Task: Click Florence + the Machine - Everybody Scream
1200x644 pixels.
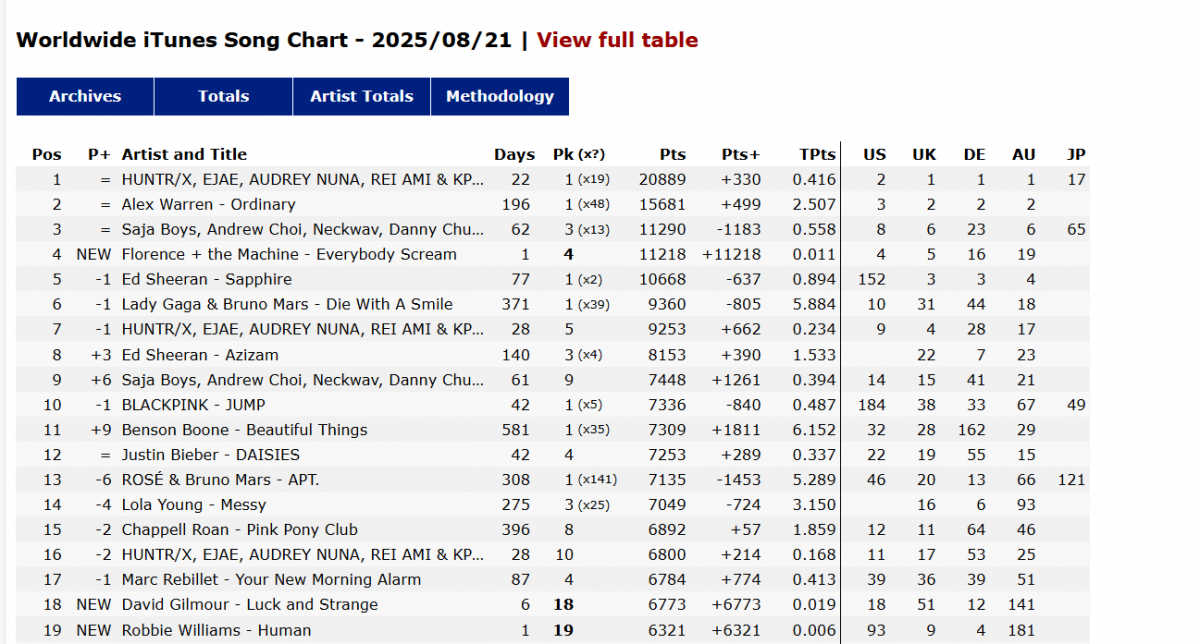Action: pyautogui.click(x=289, y=254)
